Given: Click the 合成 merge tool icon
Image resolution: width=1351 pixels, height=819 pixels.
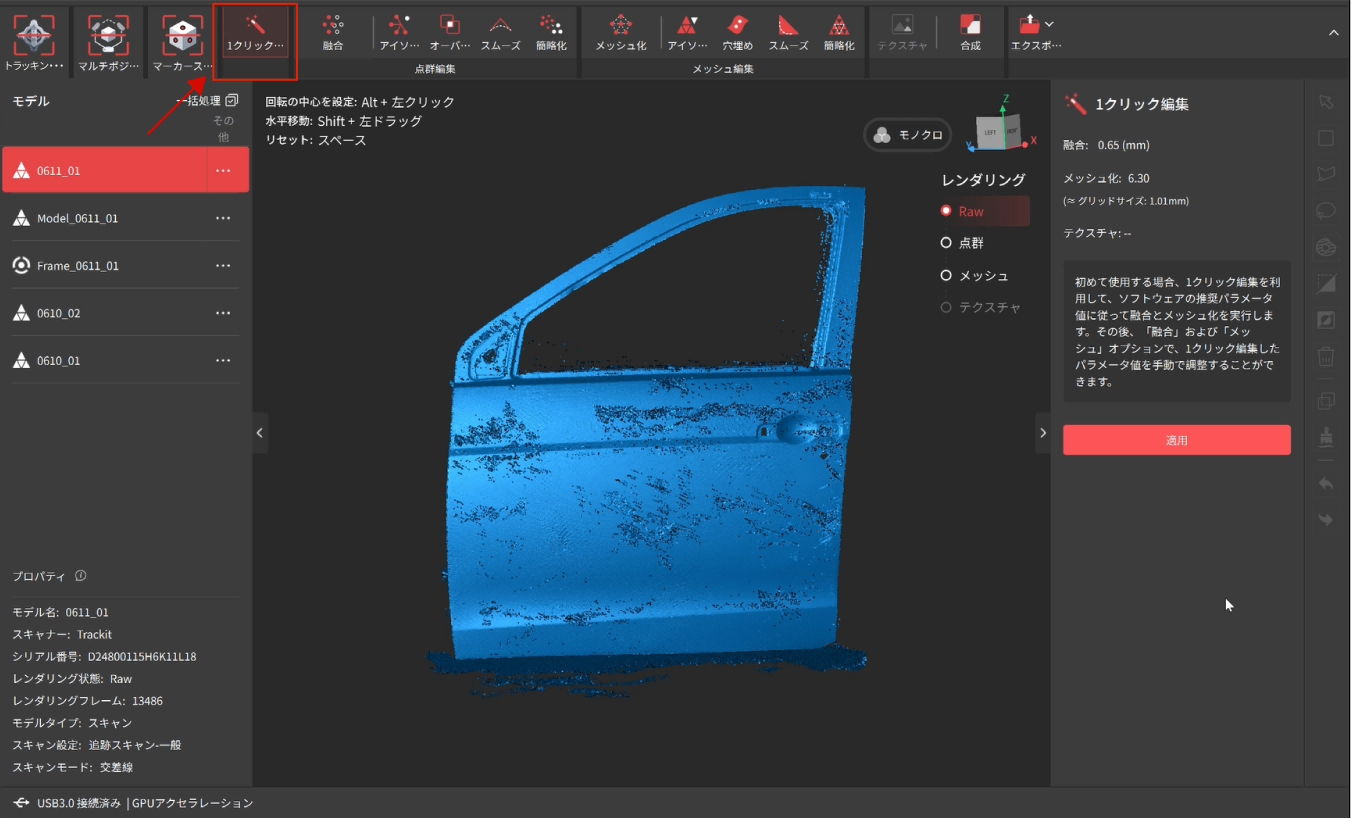Looking at the screenshot, I should [970, 31].
